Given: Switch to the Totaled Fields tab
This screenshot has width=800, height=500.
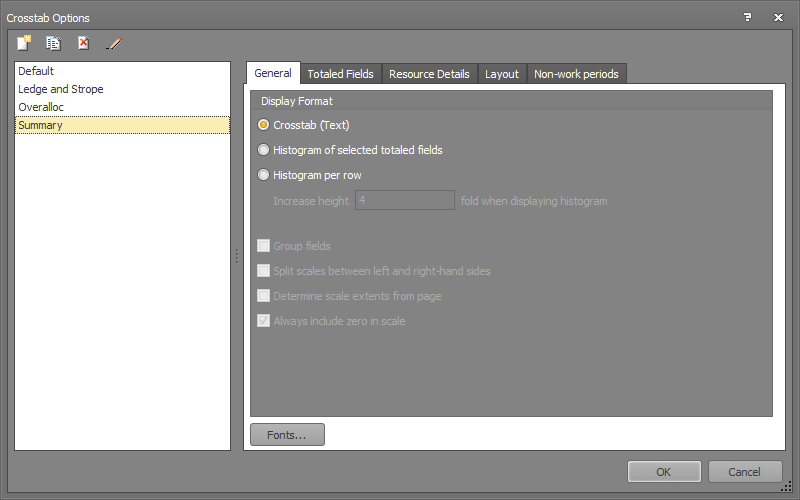Looking at the screenshot, I should coord(340,74).
